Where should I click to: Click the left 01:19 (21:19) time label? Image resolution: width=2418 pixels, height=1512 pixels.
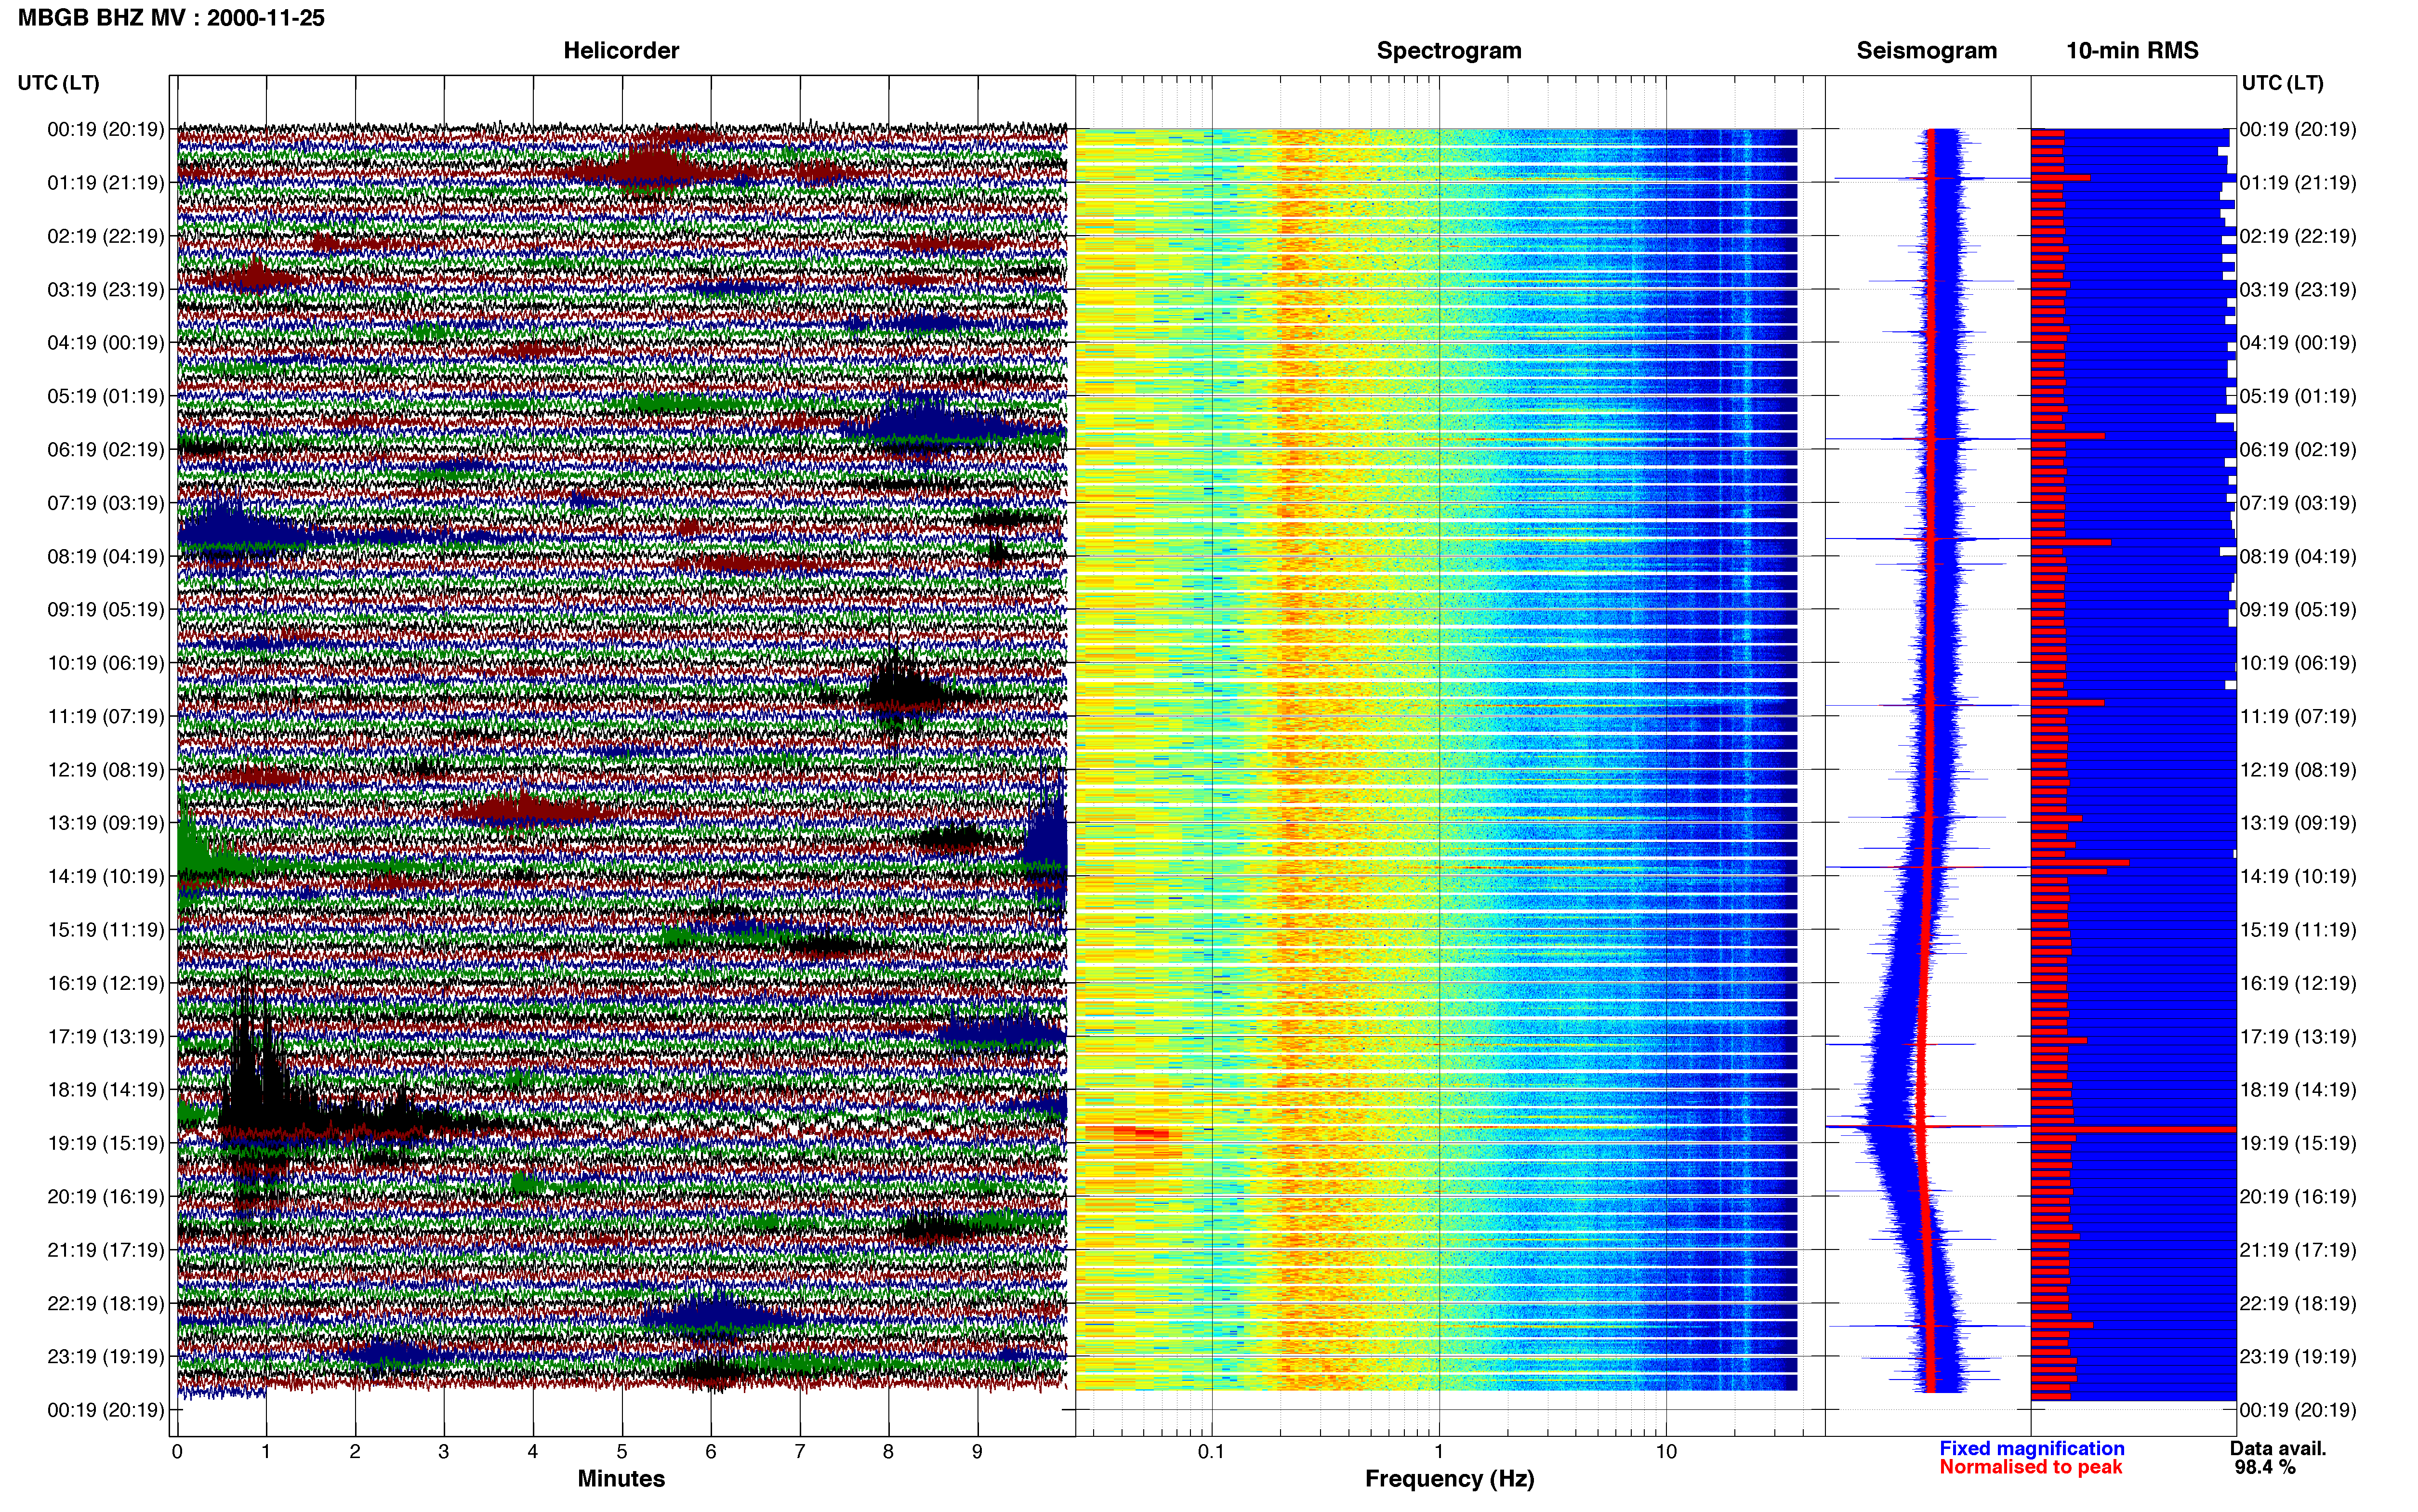click(x=105, y=183)
